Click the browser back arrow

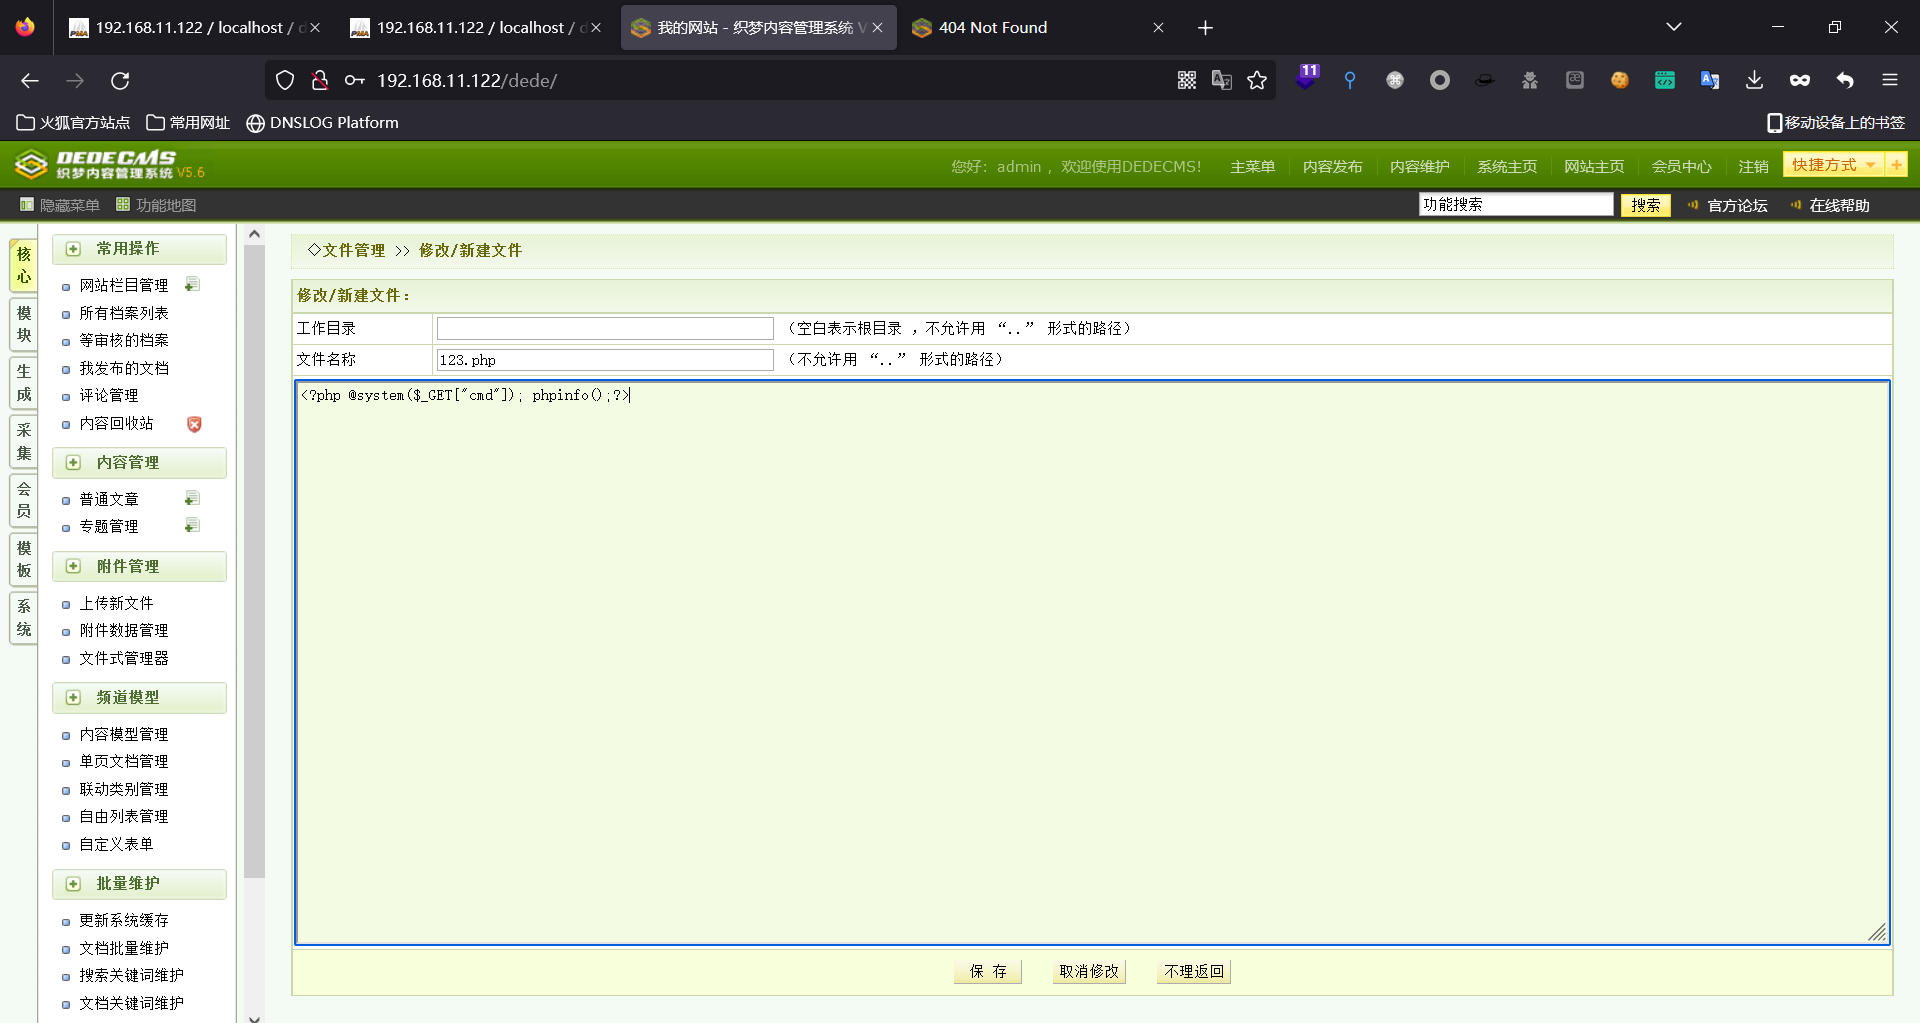coord(30,81)
